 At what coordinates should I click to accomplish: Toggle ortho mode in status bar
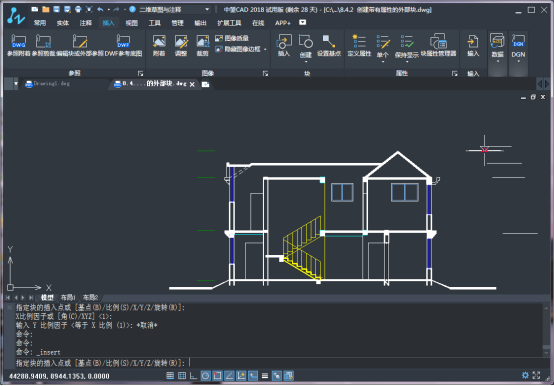tap(193, 375)
